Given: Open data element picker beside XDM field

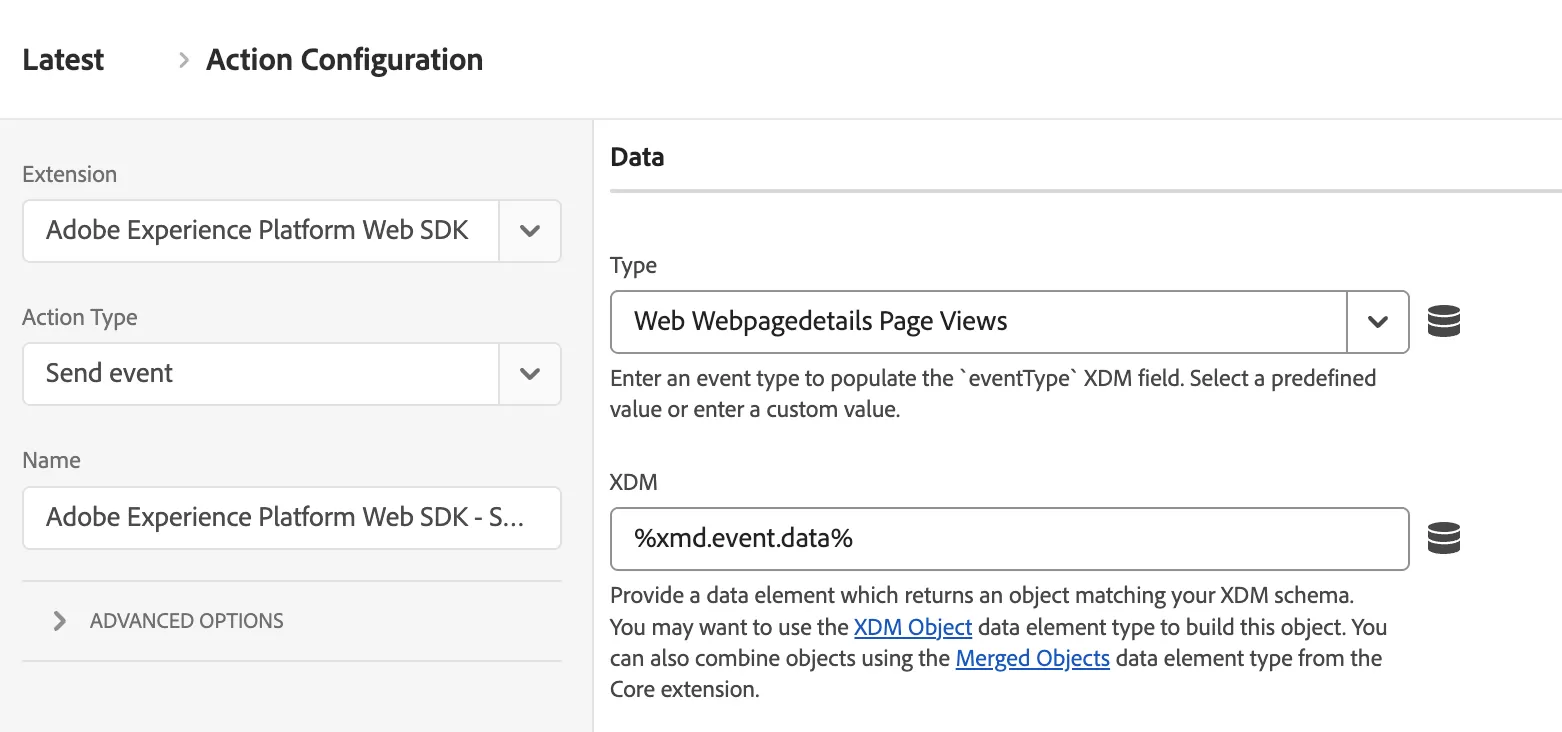Looking at the screenshot, I should (1444, 538).
